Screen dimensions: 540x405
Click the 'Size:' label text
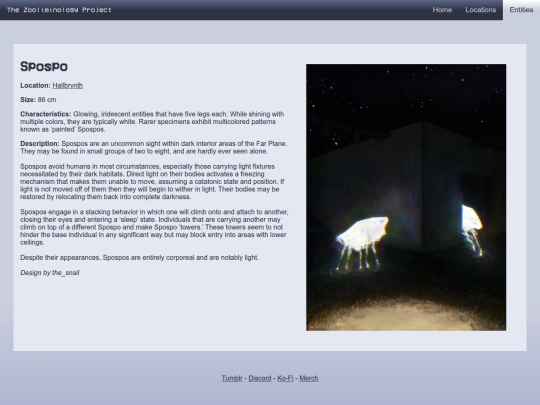28,100
